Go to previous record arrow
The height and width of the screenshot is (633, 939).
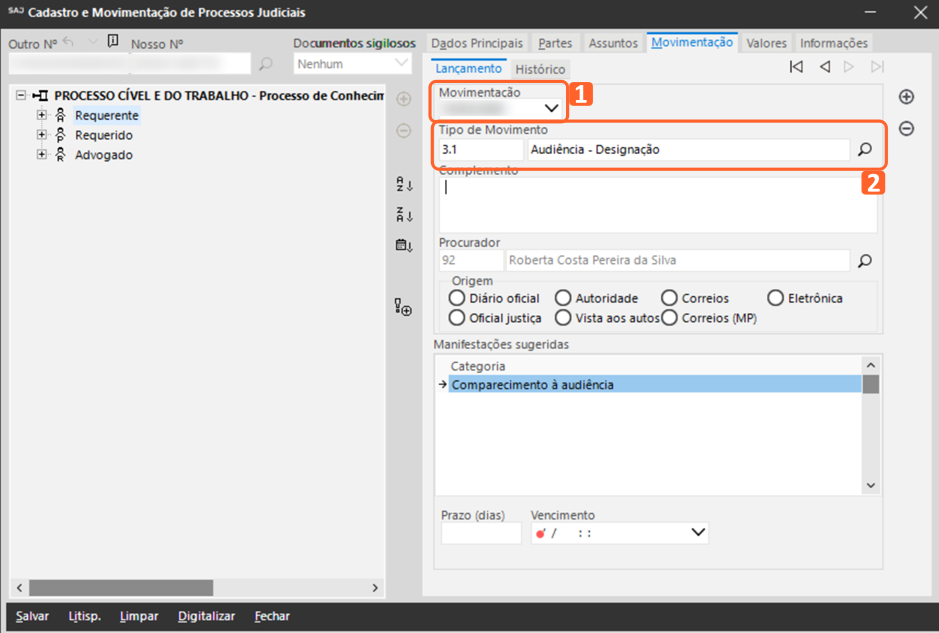[x=825, y=67]
